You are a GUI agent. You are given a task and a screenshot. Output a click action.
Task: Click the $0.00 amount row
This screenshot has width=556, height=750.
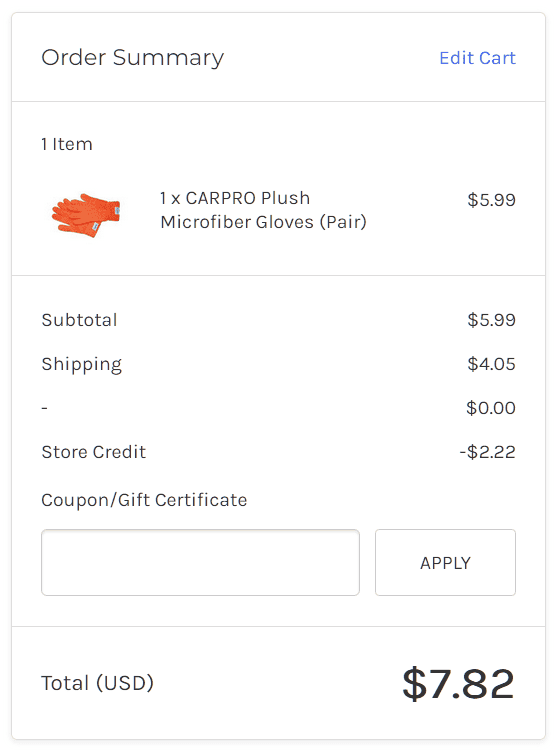pos(491,408)
